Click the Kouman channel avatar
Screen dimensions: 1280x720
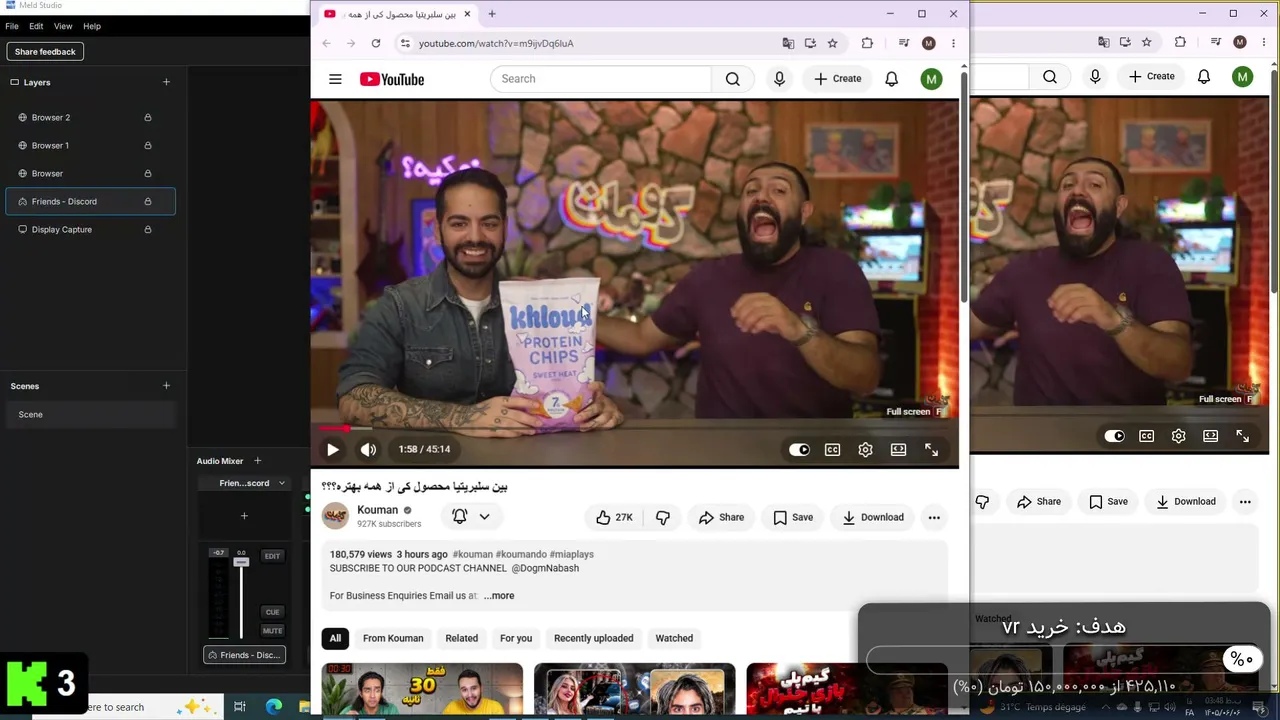coord(335,516)
